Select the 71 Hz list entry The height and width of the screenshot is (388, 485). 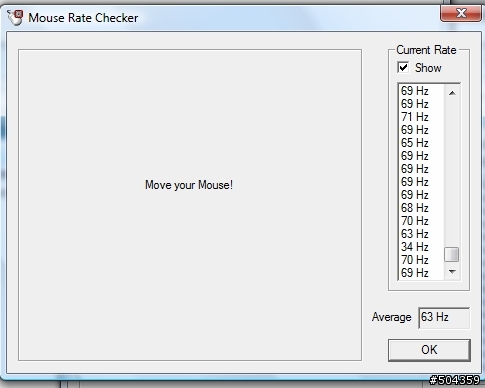(x=422, y=117)
